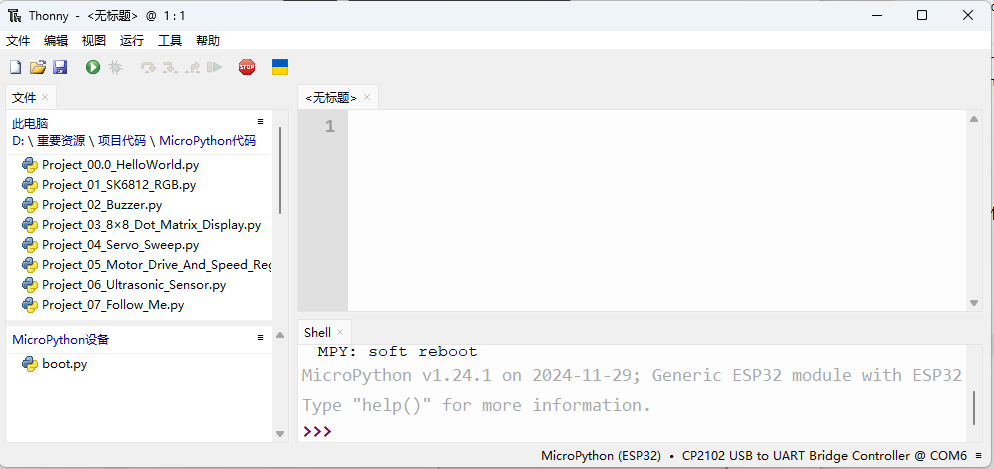
Task: Open the MicroPython设备 panel hamburger menu
Action: click(260, 337)
